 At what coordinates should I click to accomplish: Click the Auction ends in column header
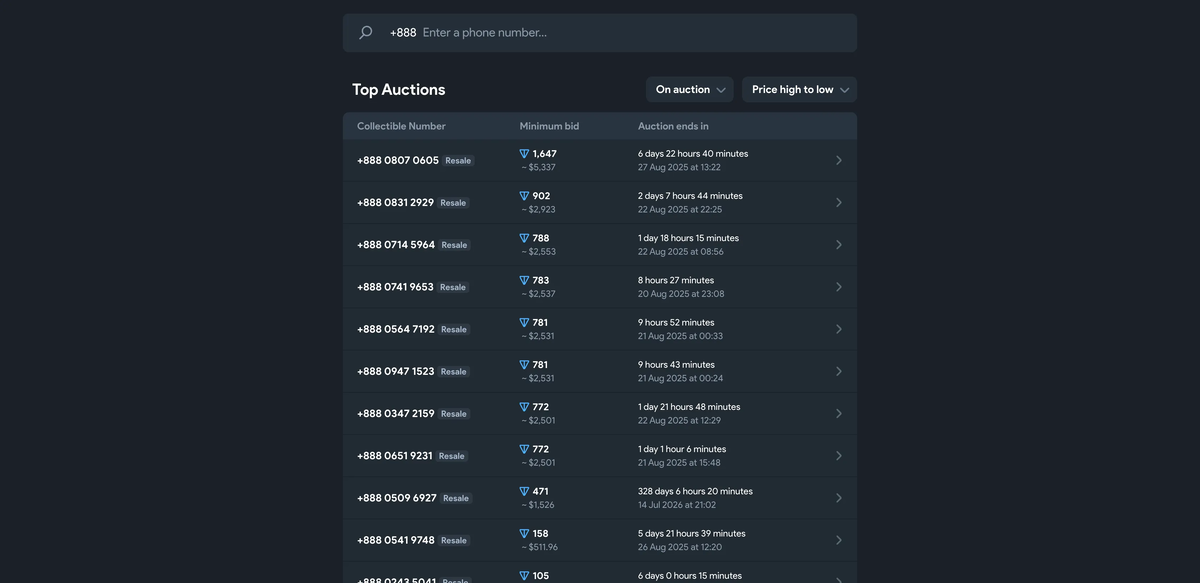[x=673, y=126]
